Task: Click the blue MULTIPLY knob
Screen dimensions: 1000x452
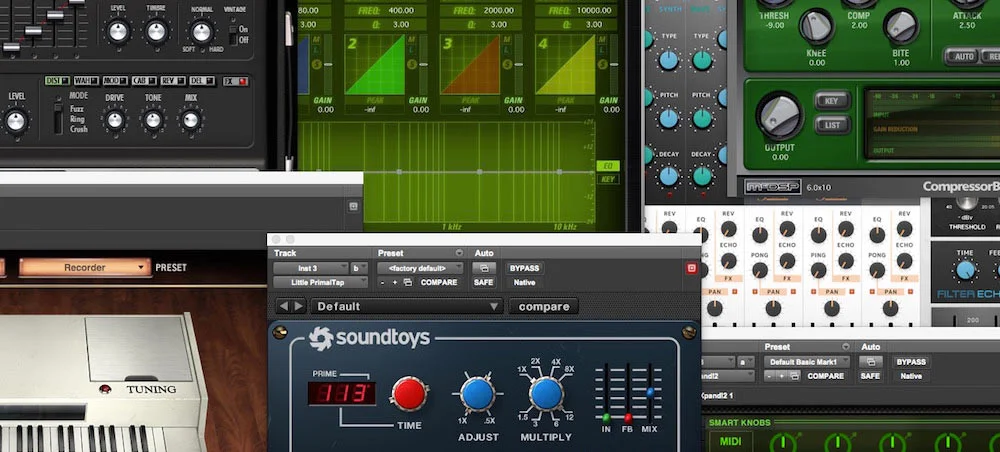Action: [x=546, y=394]
